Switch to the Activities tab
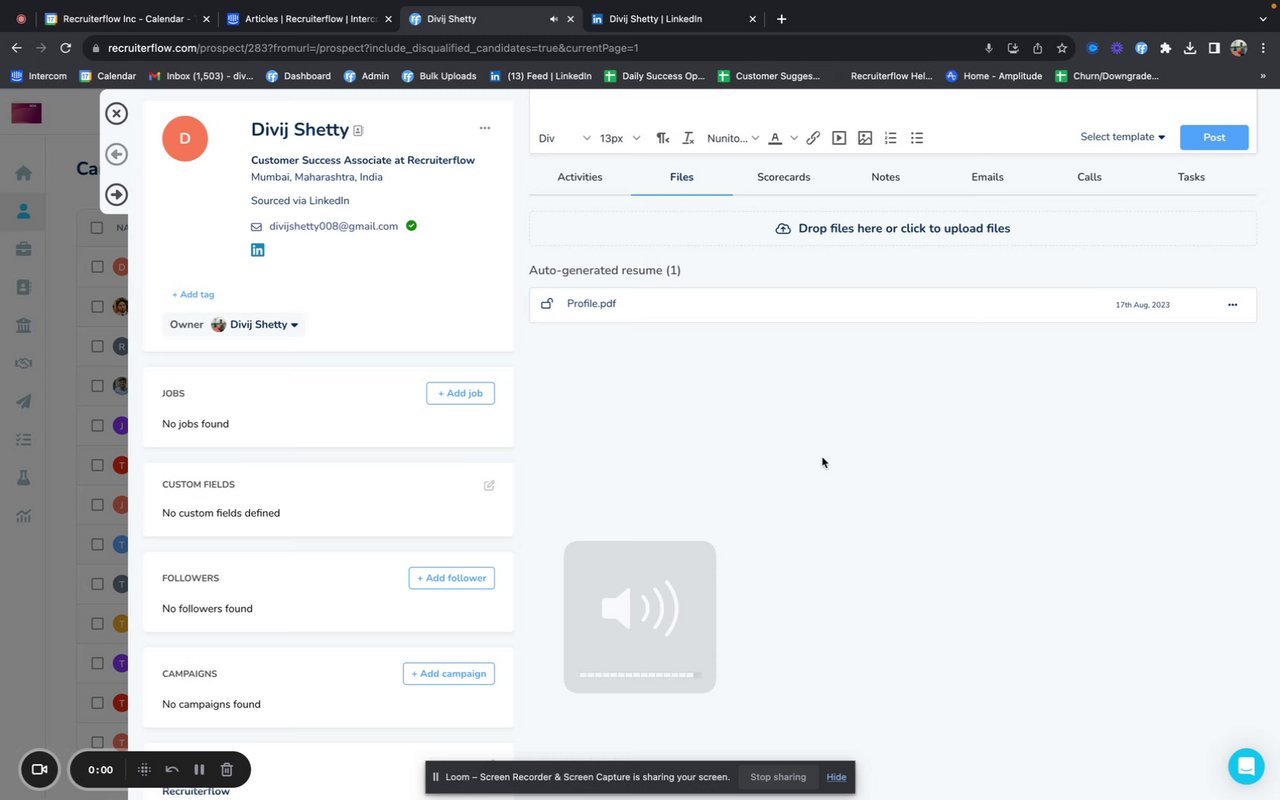 point(580,177)
